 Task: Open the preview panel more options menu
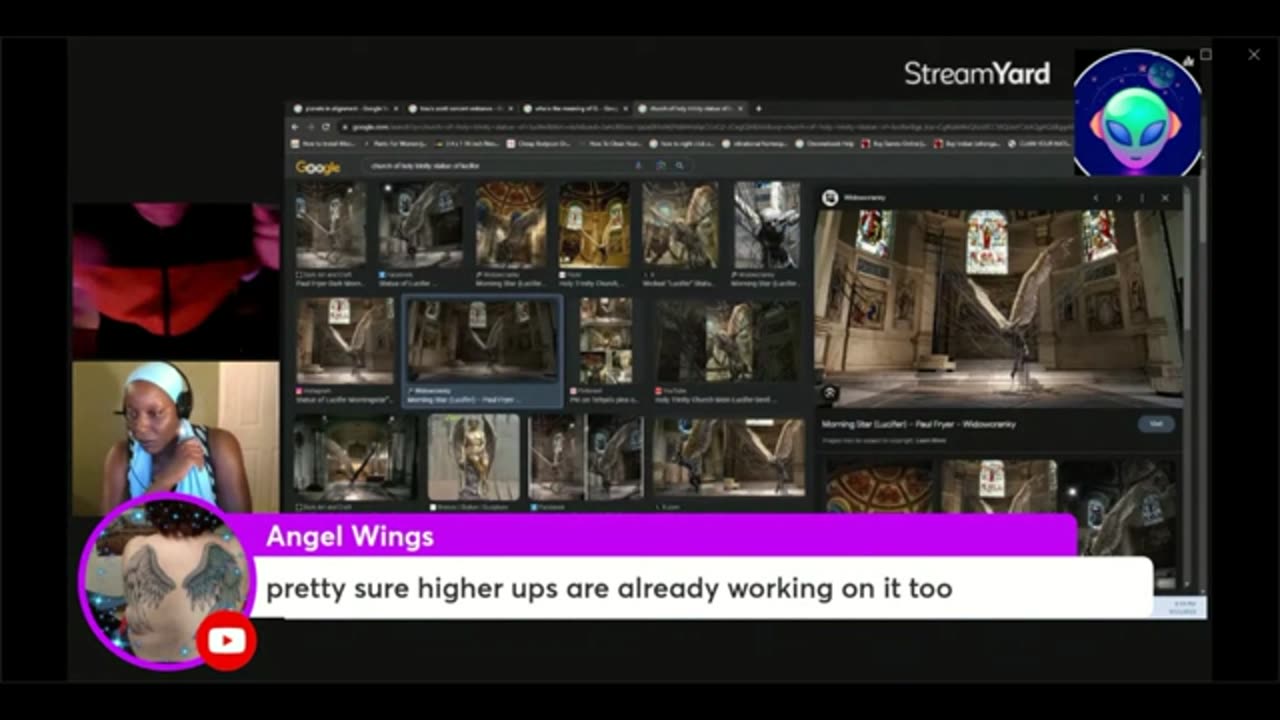[x=1142, y=198]
